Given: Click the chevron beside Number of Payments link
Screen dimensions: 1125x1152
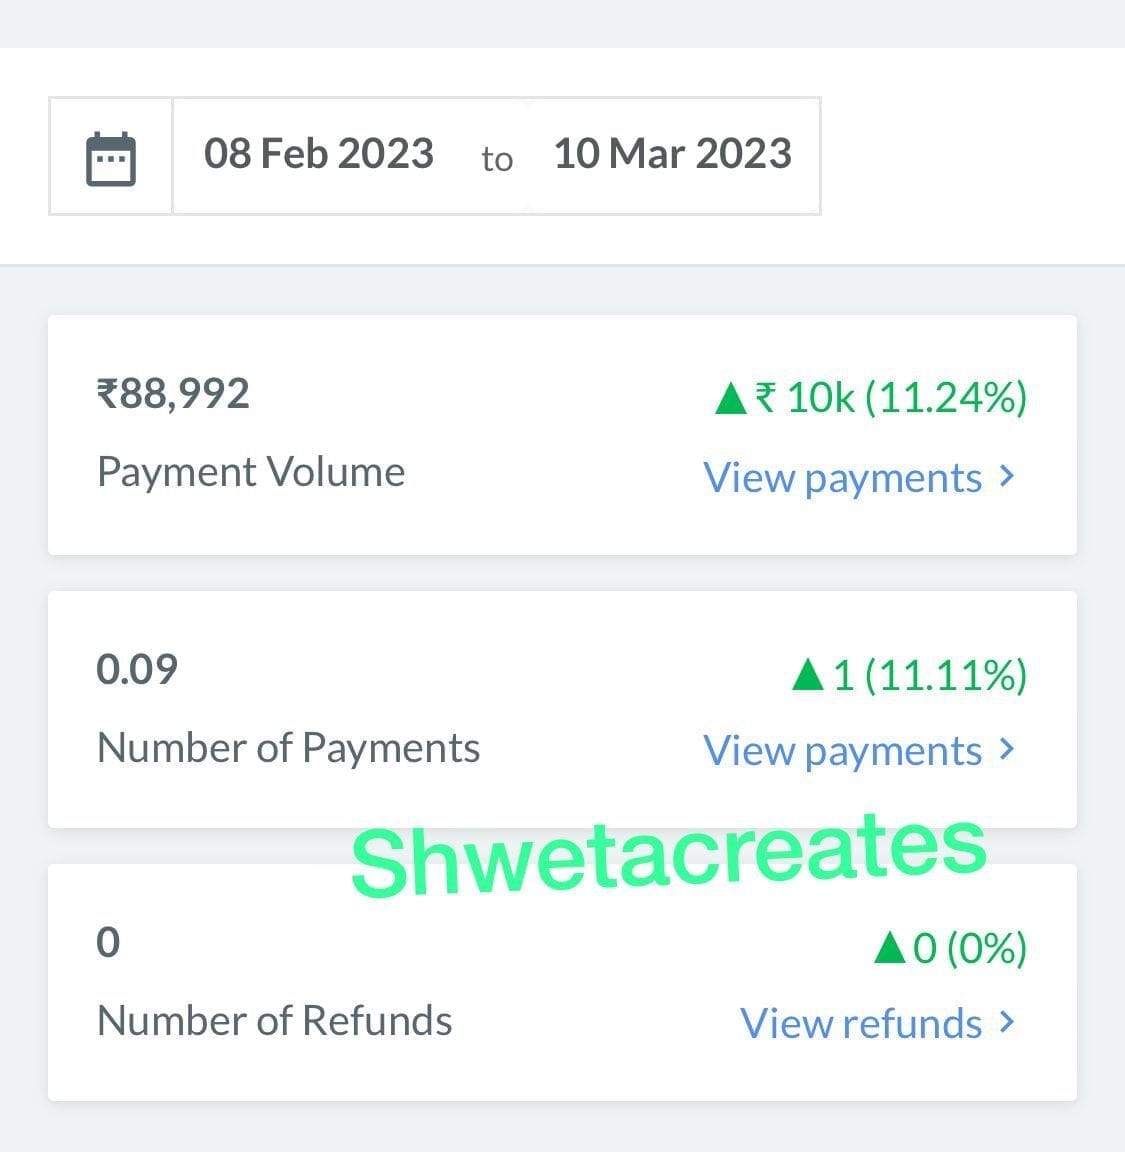Looking at the screenshot, I should click(1007, 749).
